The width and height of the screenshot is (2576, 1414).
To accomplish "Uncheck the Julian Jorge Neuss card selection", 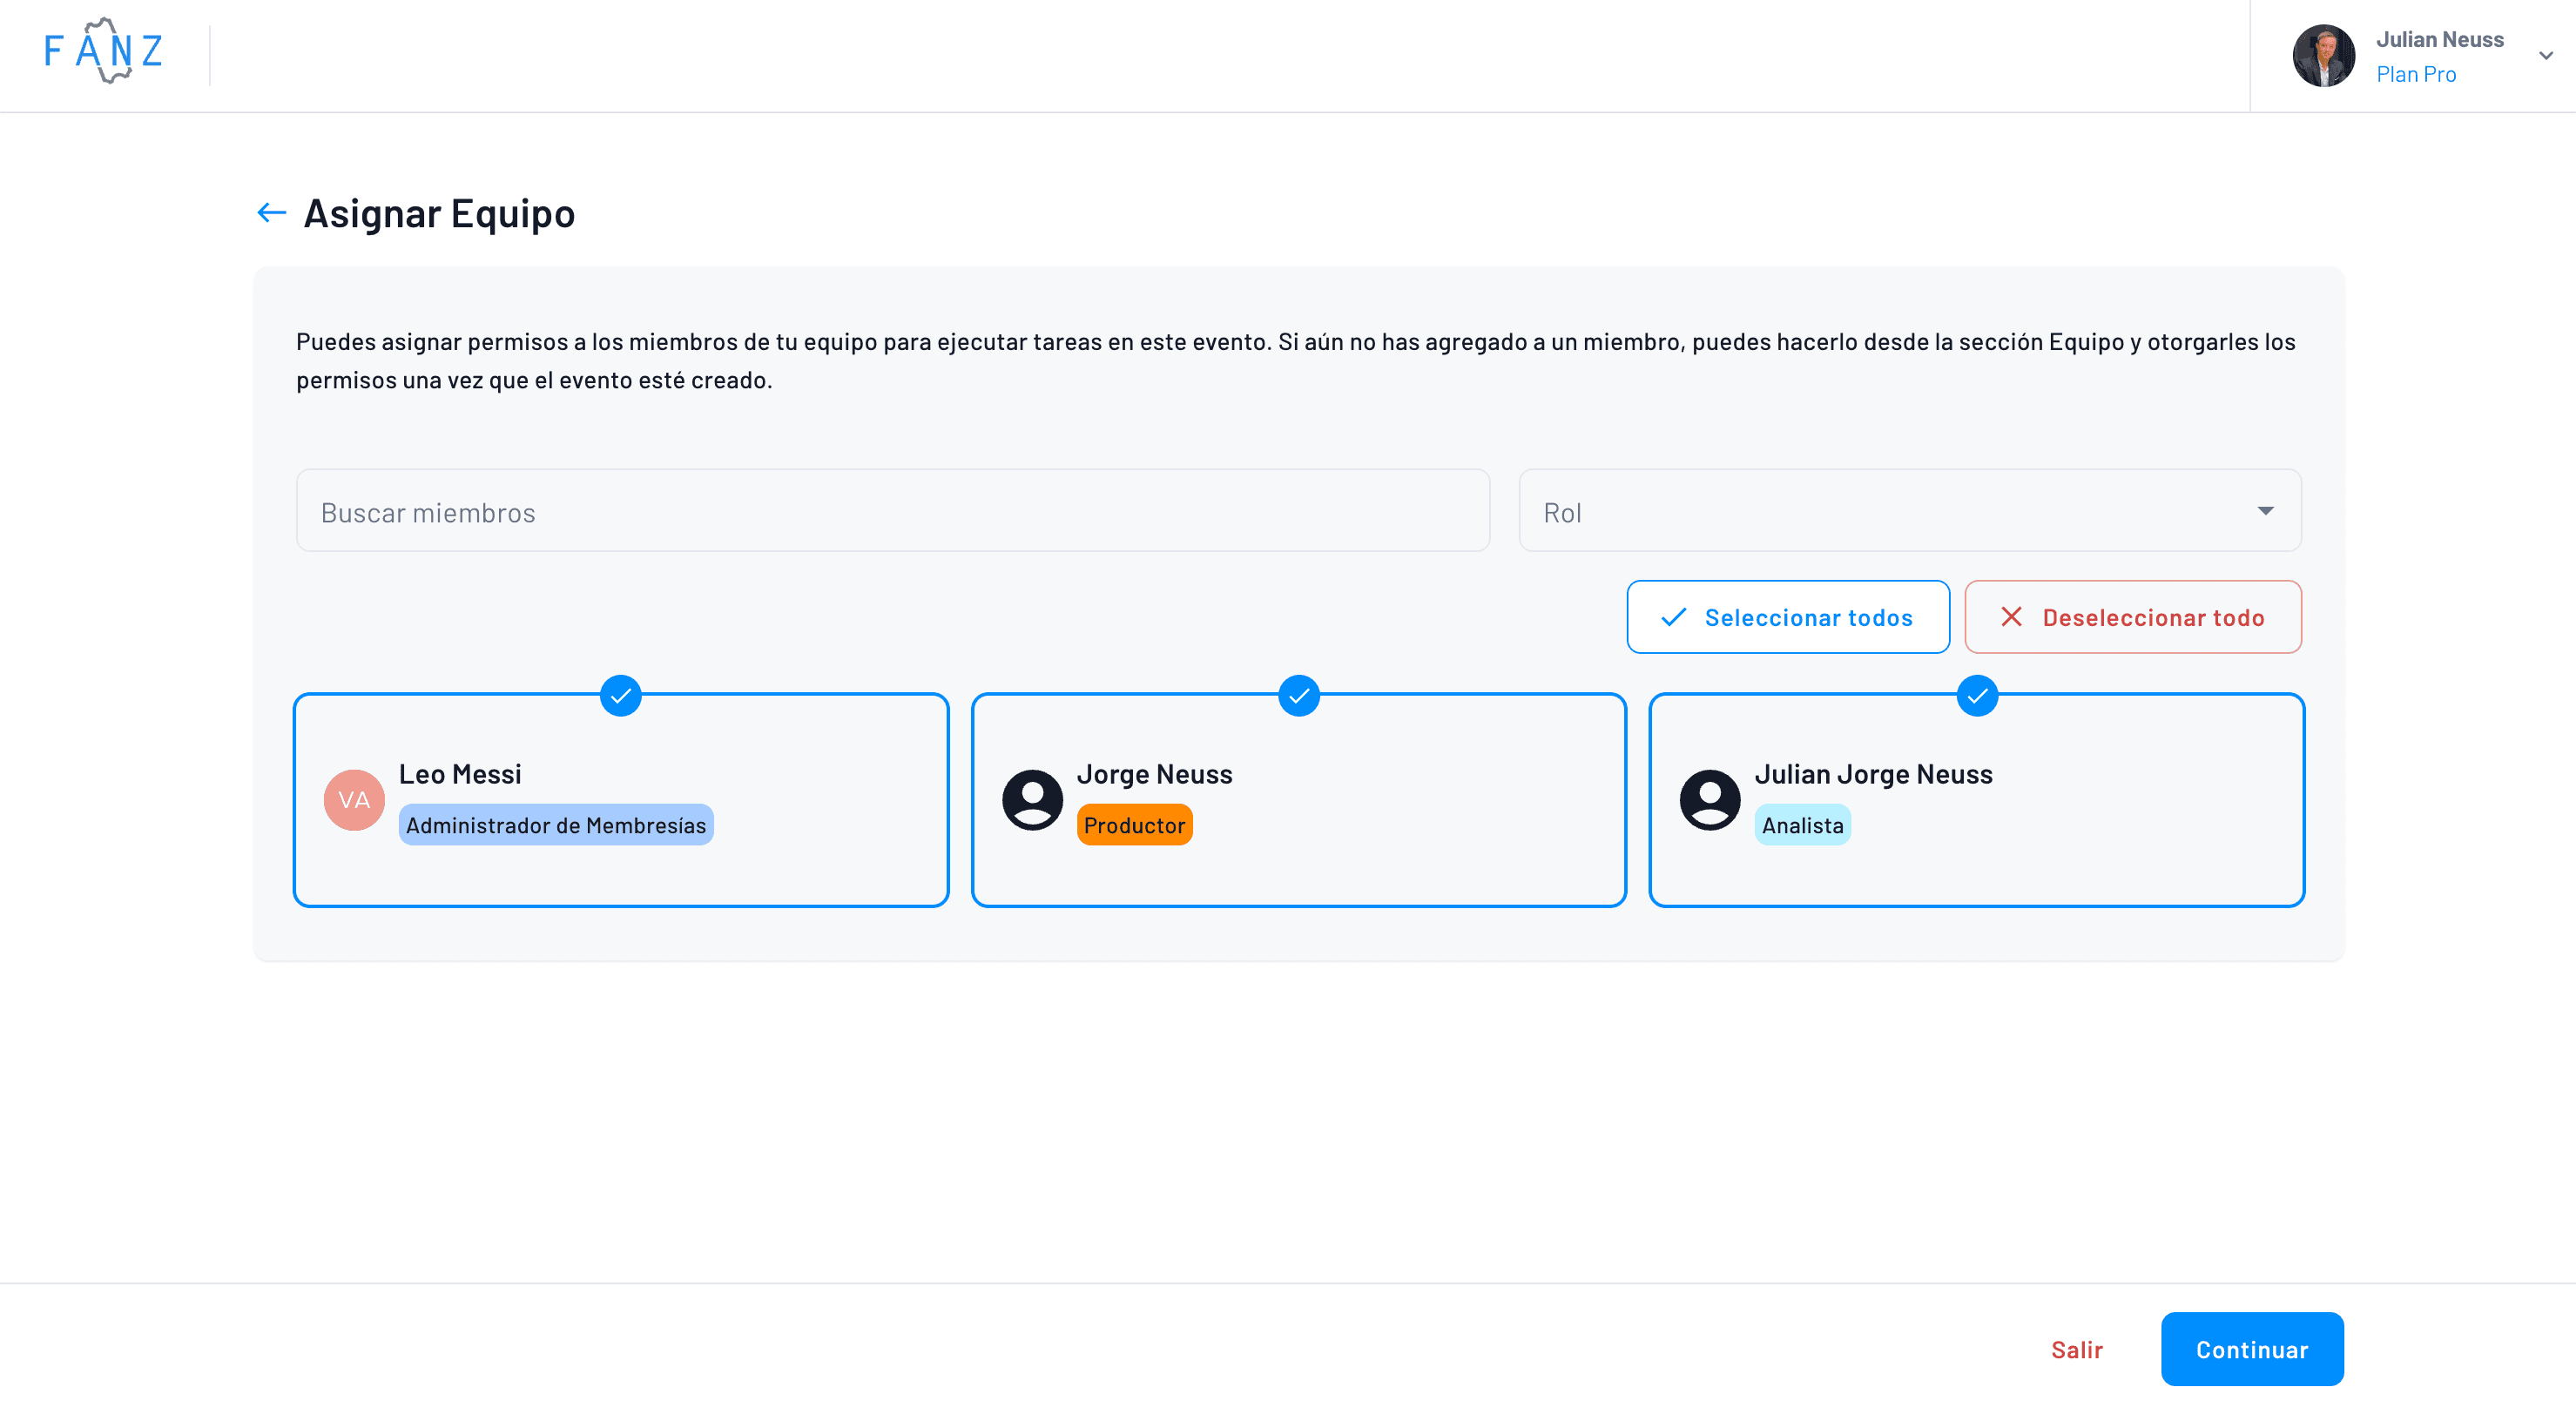I will point(1977,696).
